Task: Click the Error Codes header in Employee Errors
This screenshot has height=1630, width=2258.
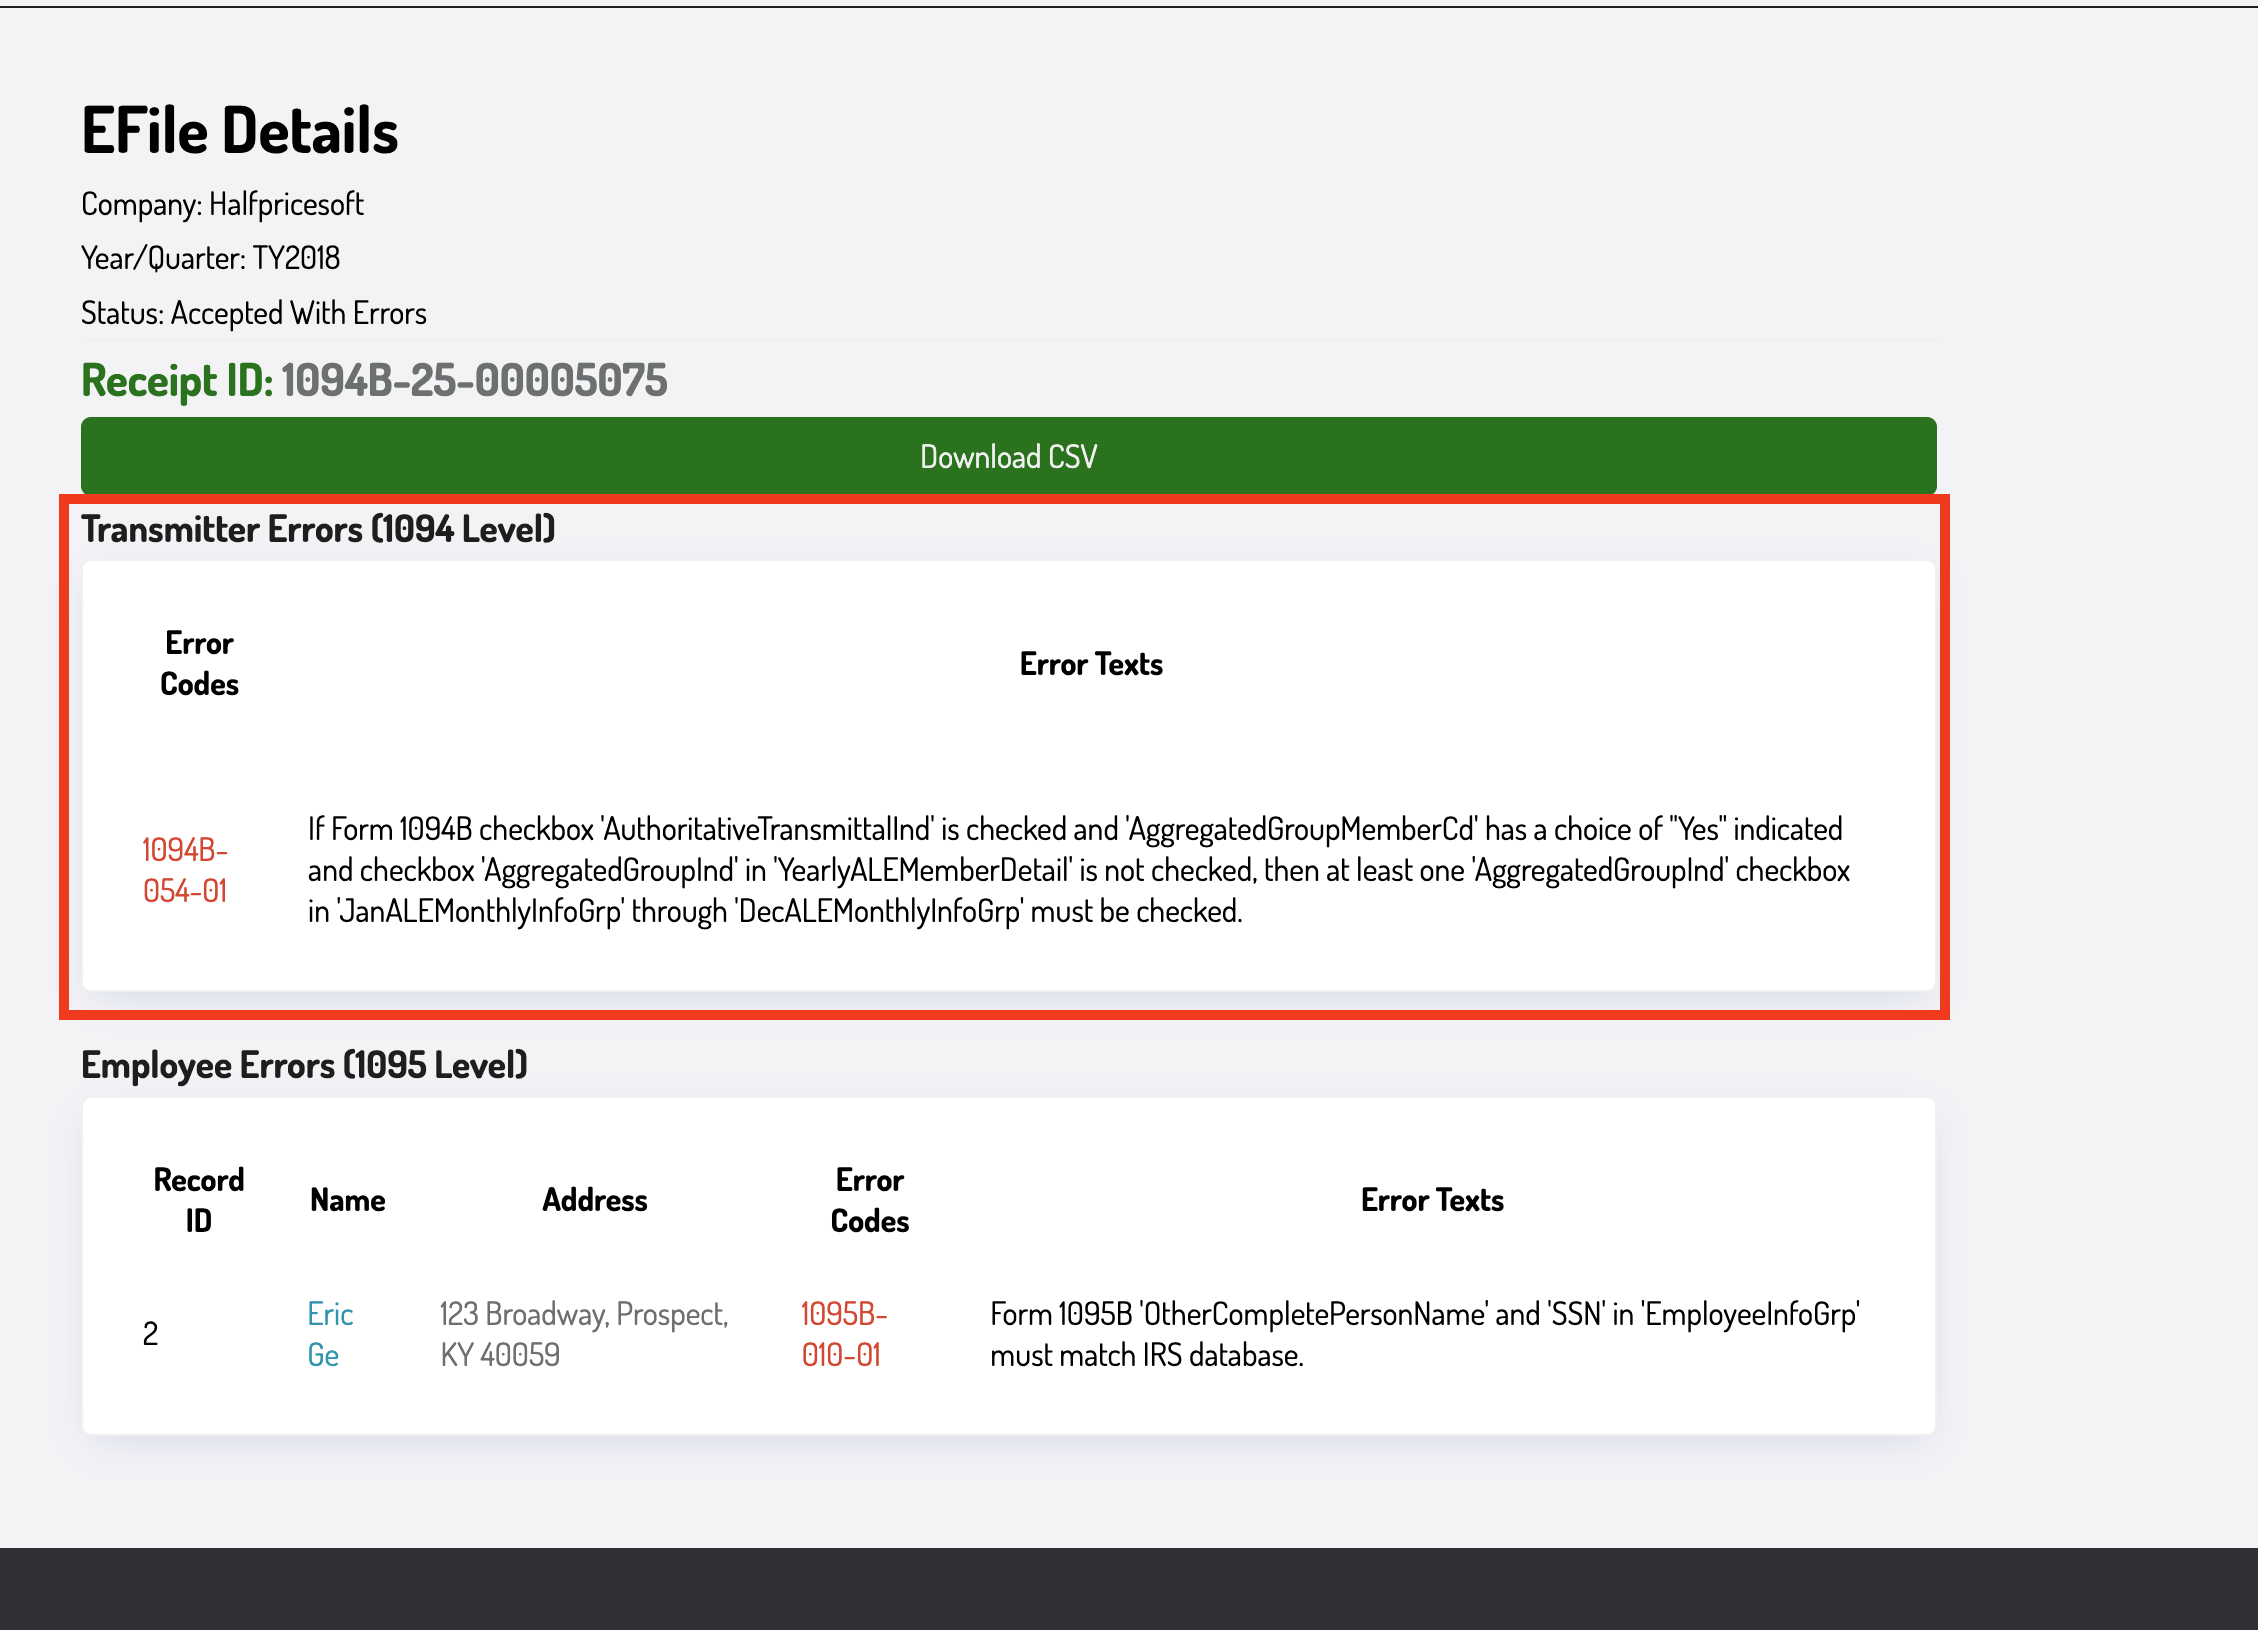Action: point(869,1200)
